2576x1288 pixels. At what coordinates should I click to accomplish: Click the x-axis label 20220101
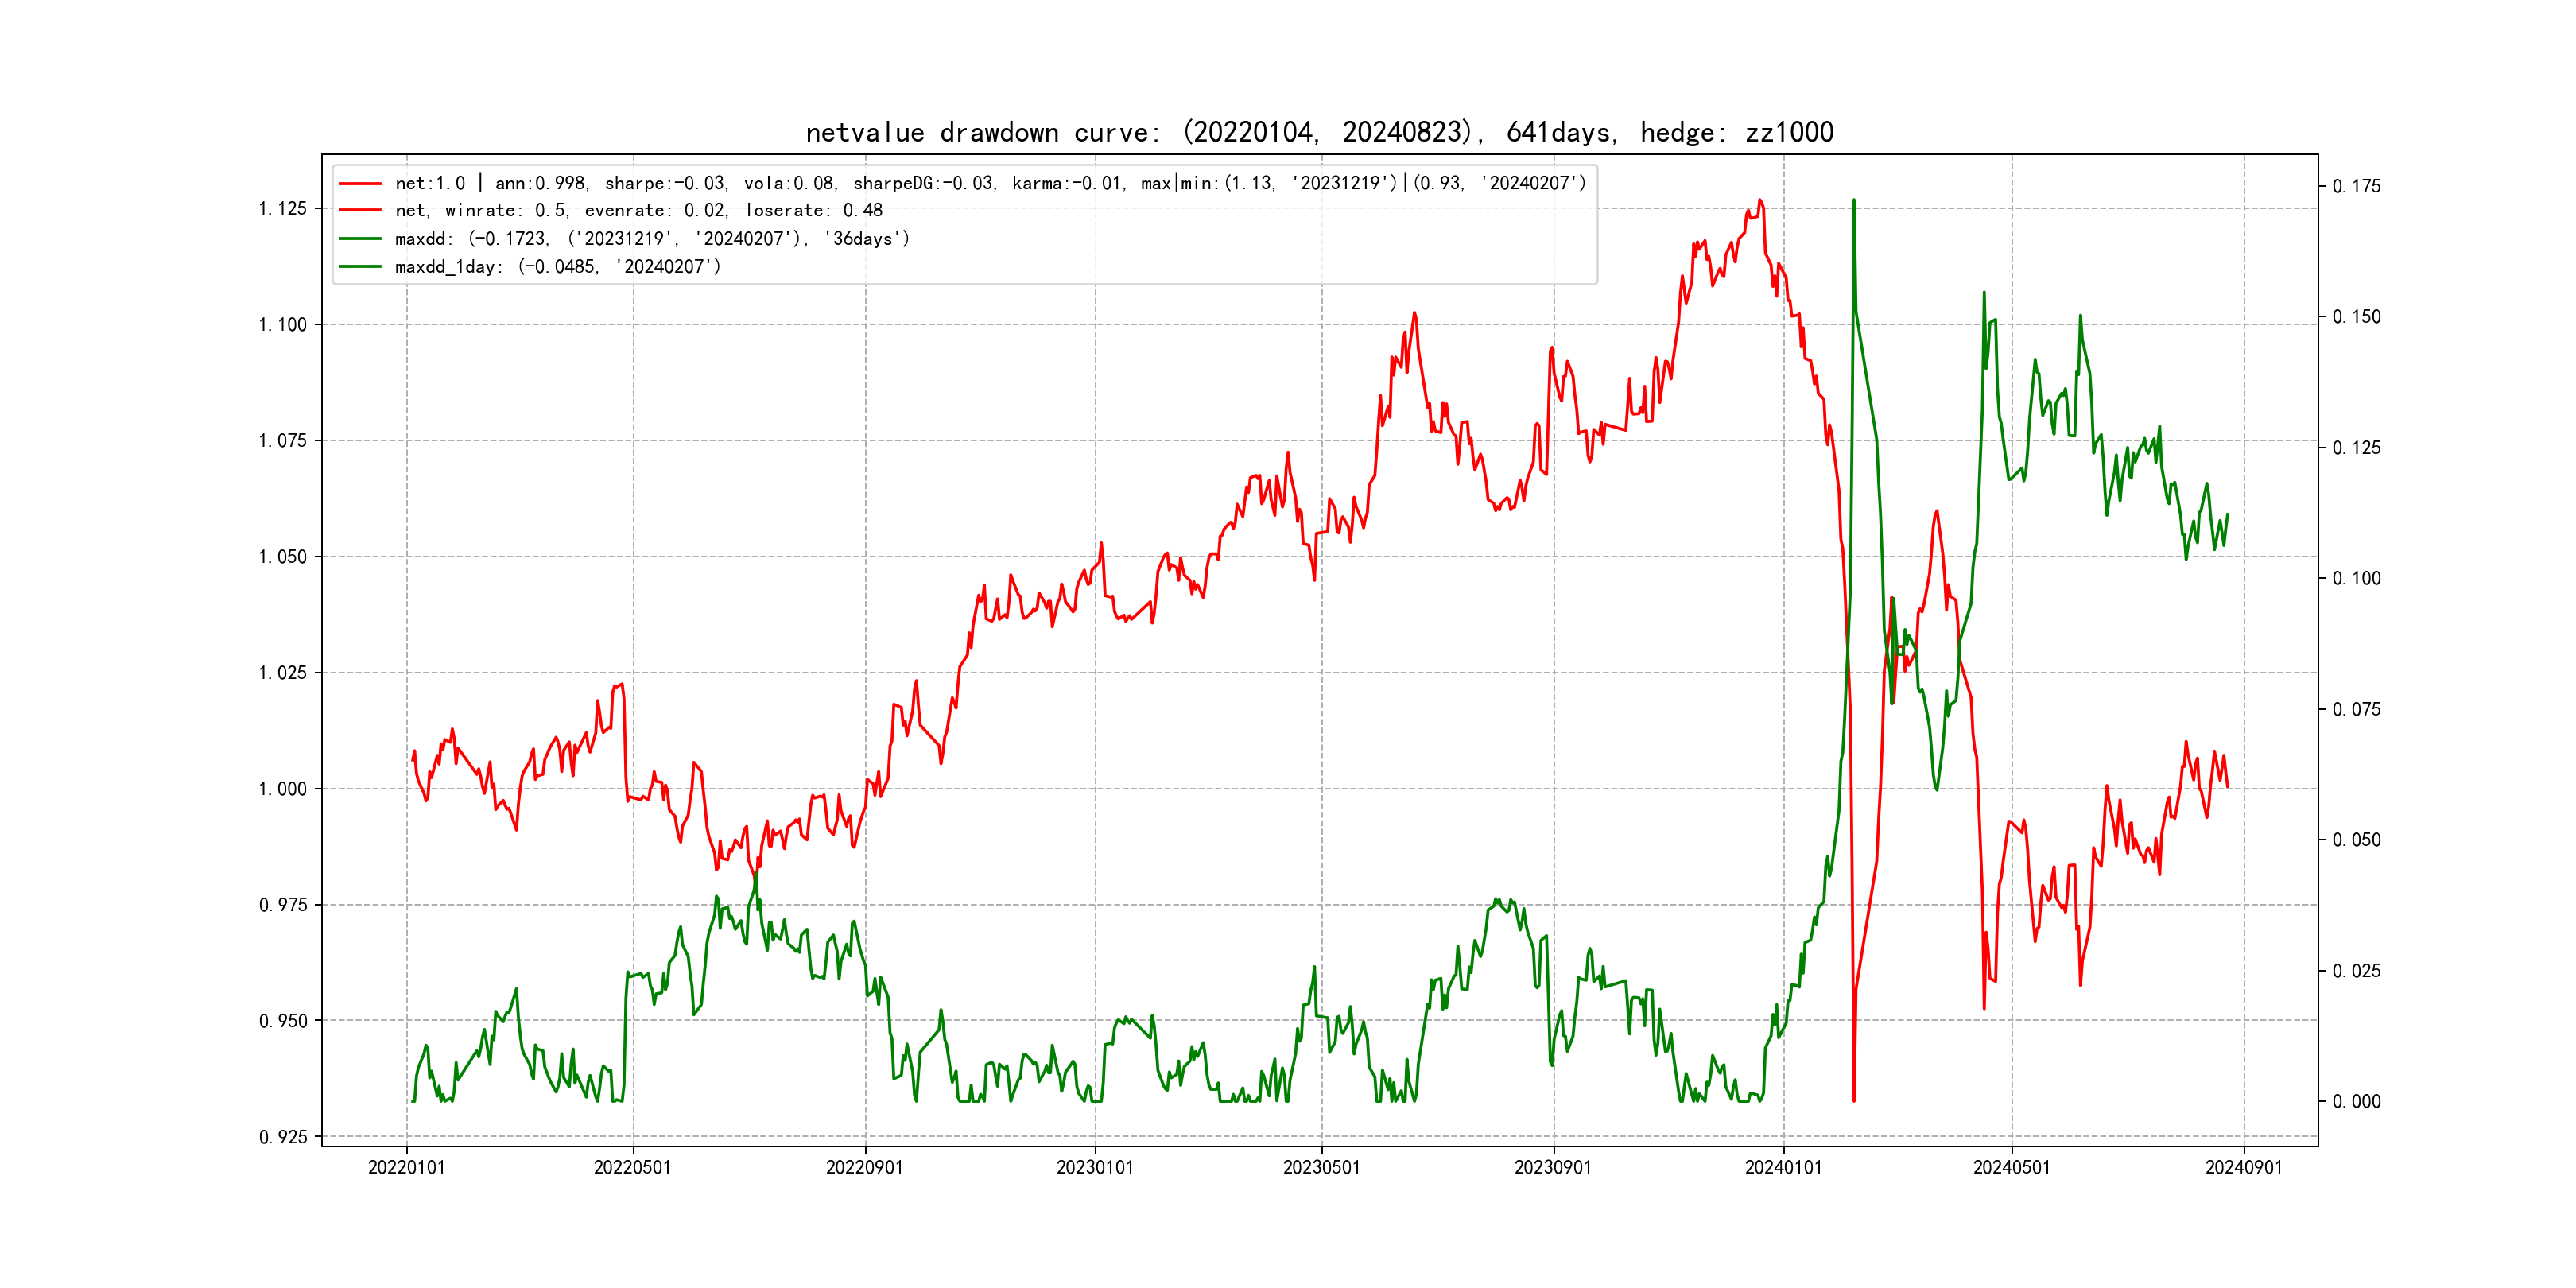click(x=406, y=1167)
